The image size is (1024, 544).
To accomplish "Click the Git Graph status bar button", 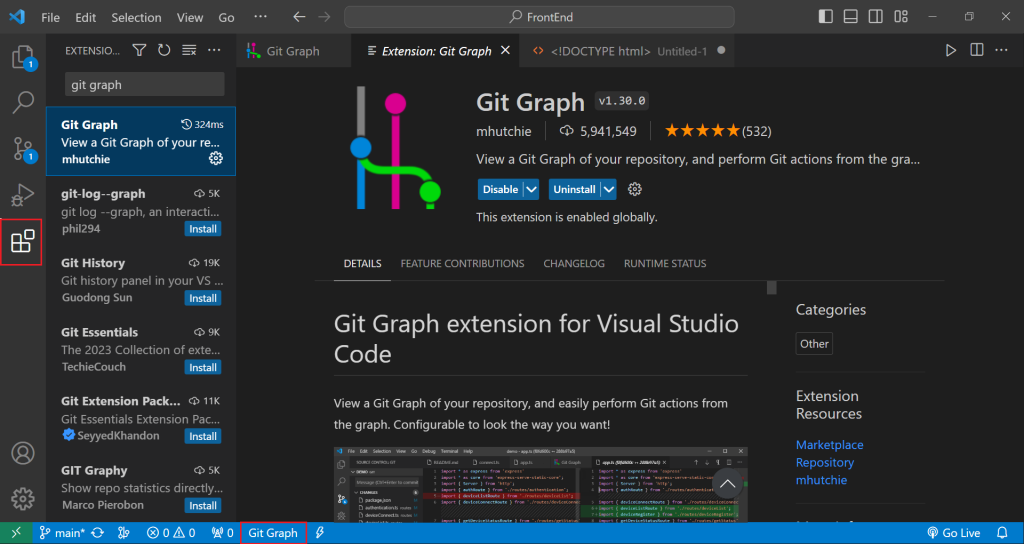I will coord(273,533).
